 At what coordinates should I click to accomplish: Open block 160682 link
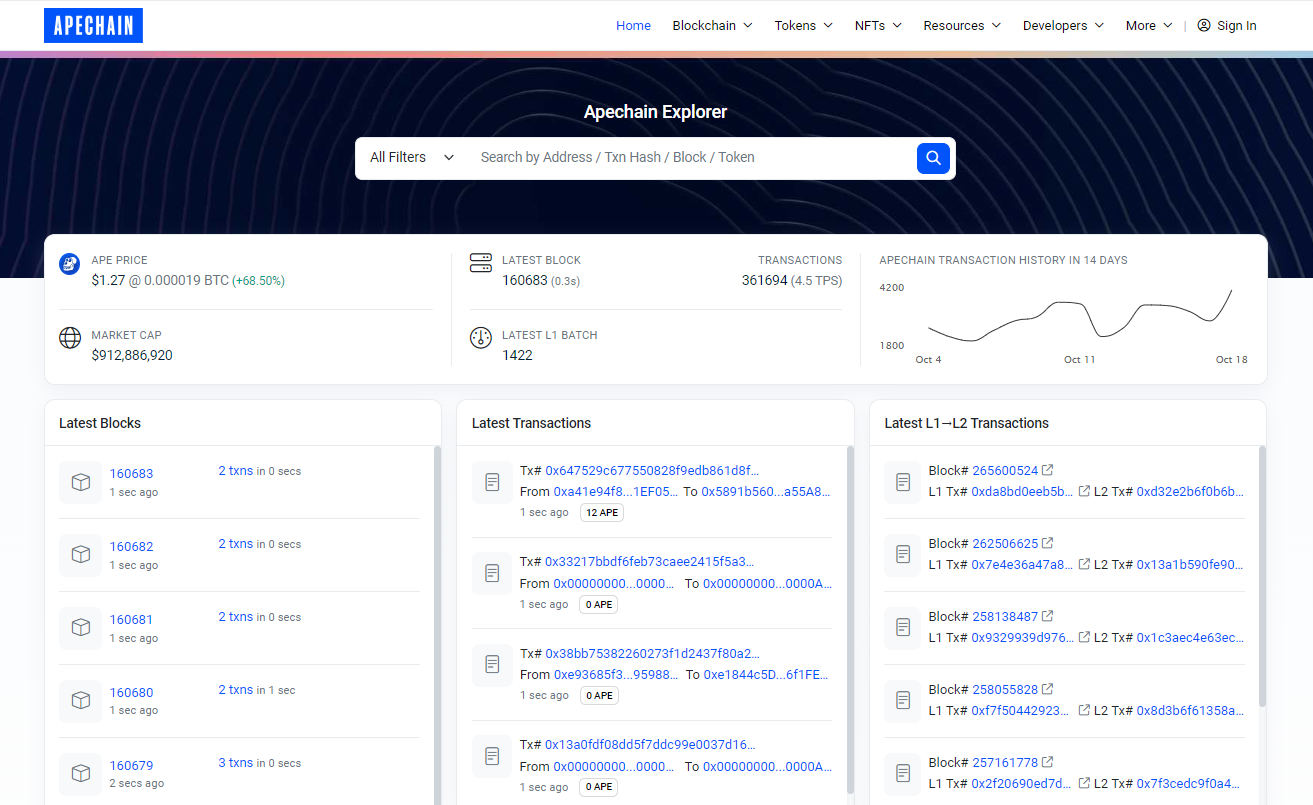click(131, 547)
